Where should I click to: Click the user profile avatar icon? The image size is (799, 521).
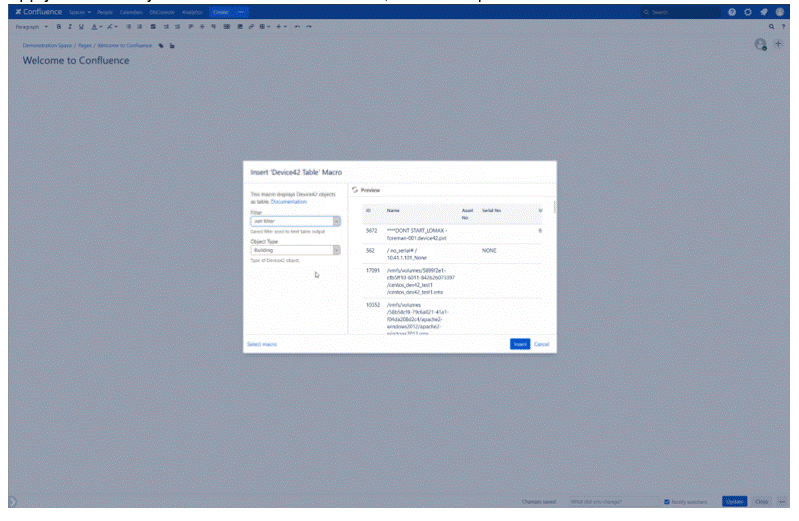[779, 12]
